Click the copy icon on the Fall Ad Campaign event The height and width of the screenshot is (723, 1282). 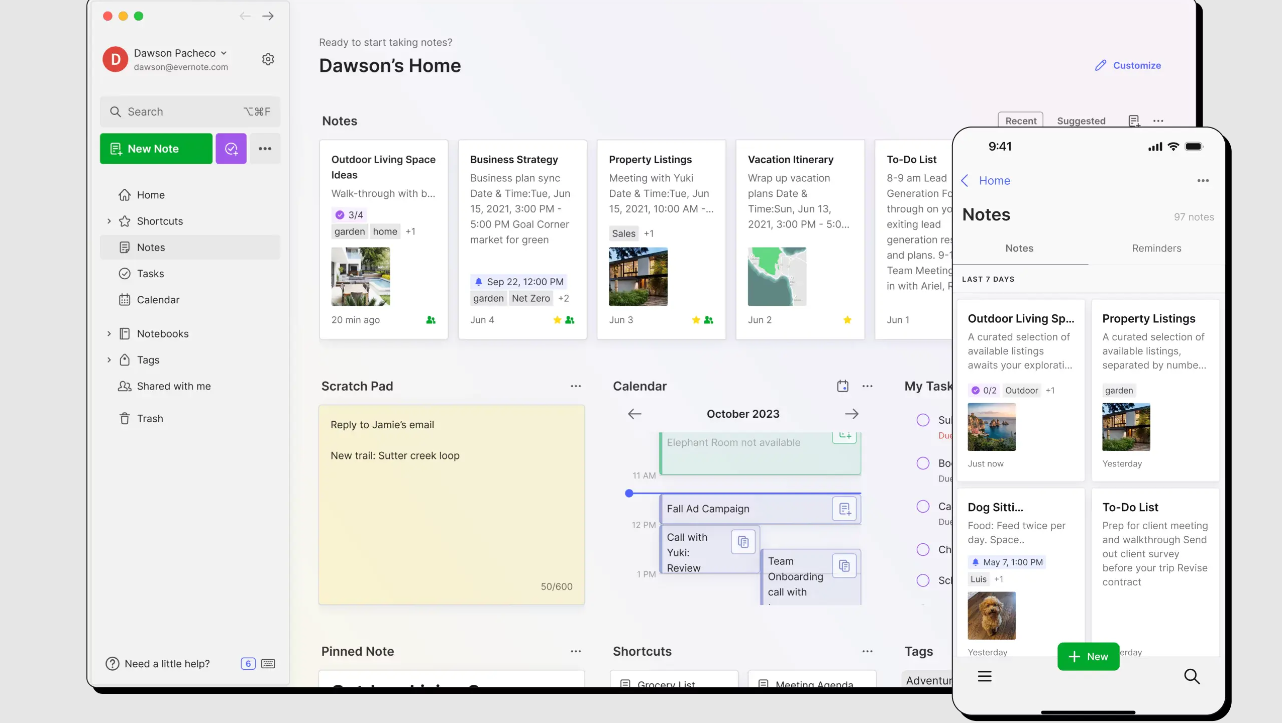point(845,508)
